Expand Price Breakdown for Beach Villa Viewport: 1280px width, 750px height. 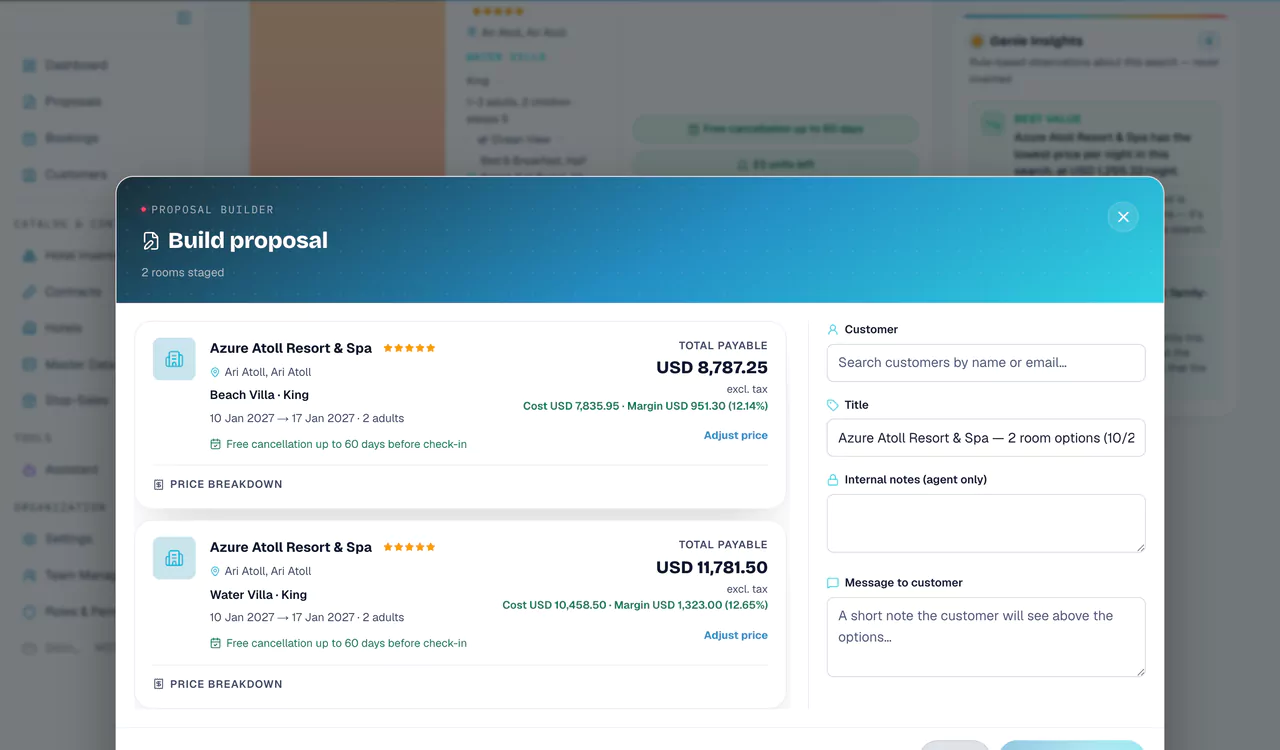(x=218, y=484)
